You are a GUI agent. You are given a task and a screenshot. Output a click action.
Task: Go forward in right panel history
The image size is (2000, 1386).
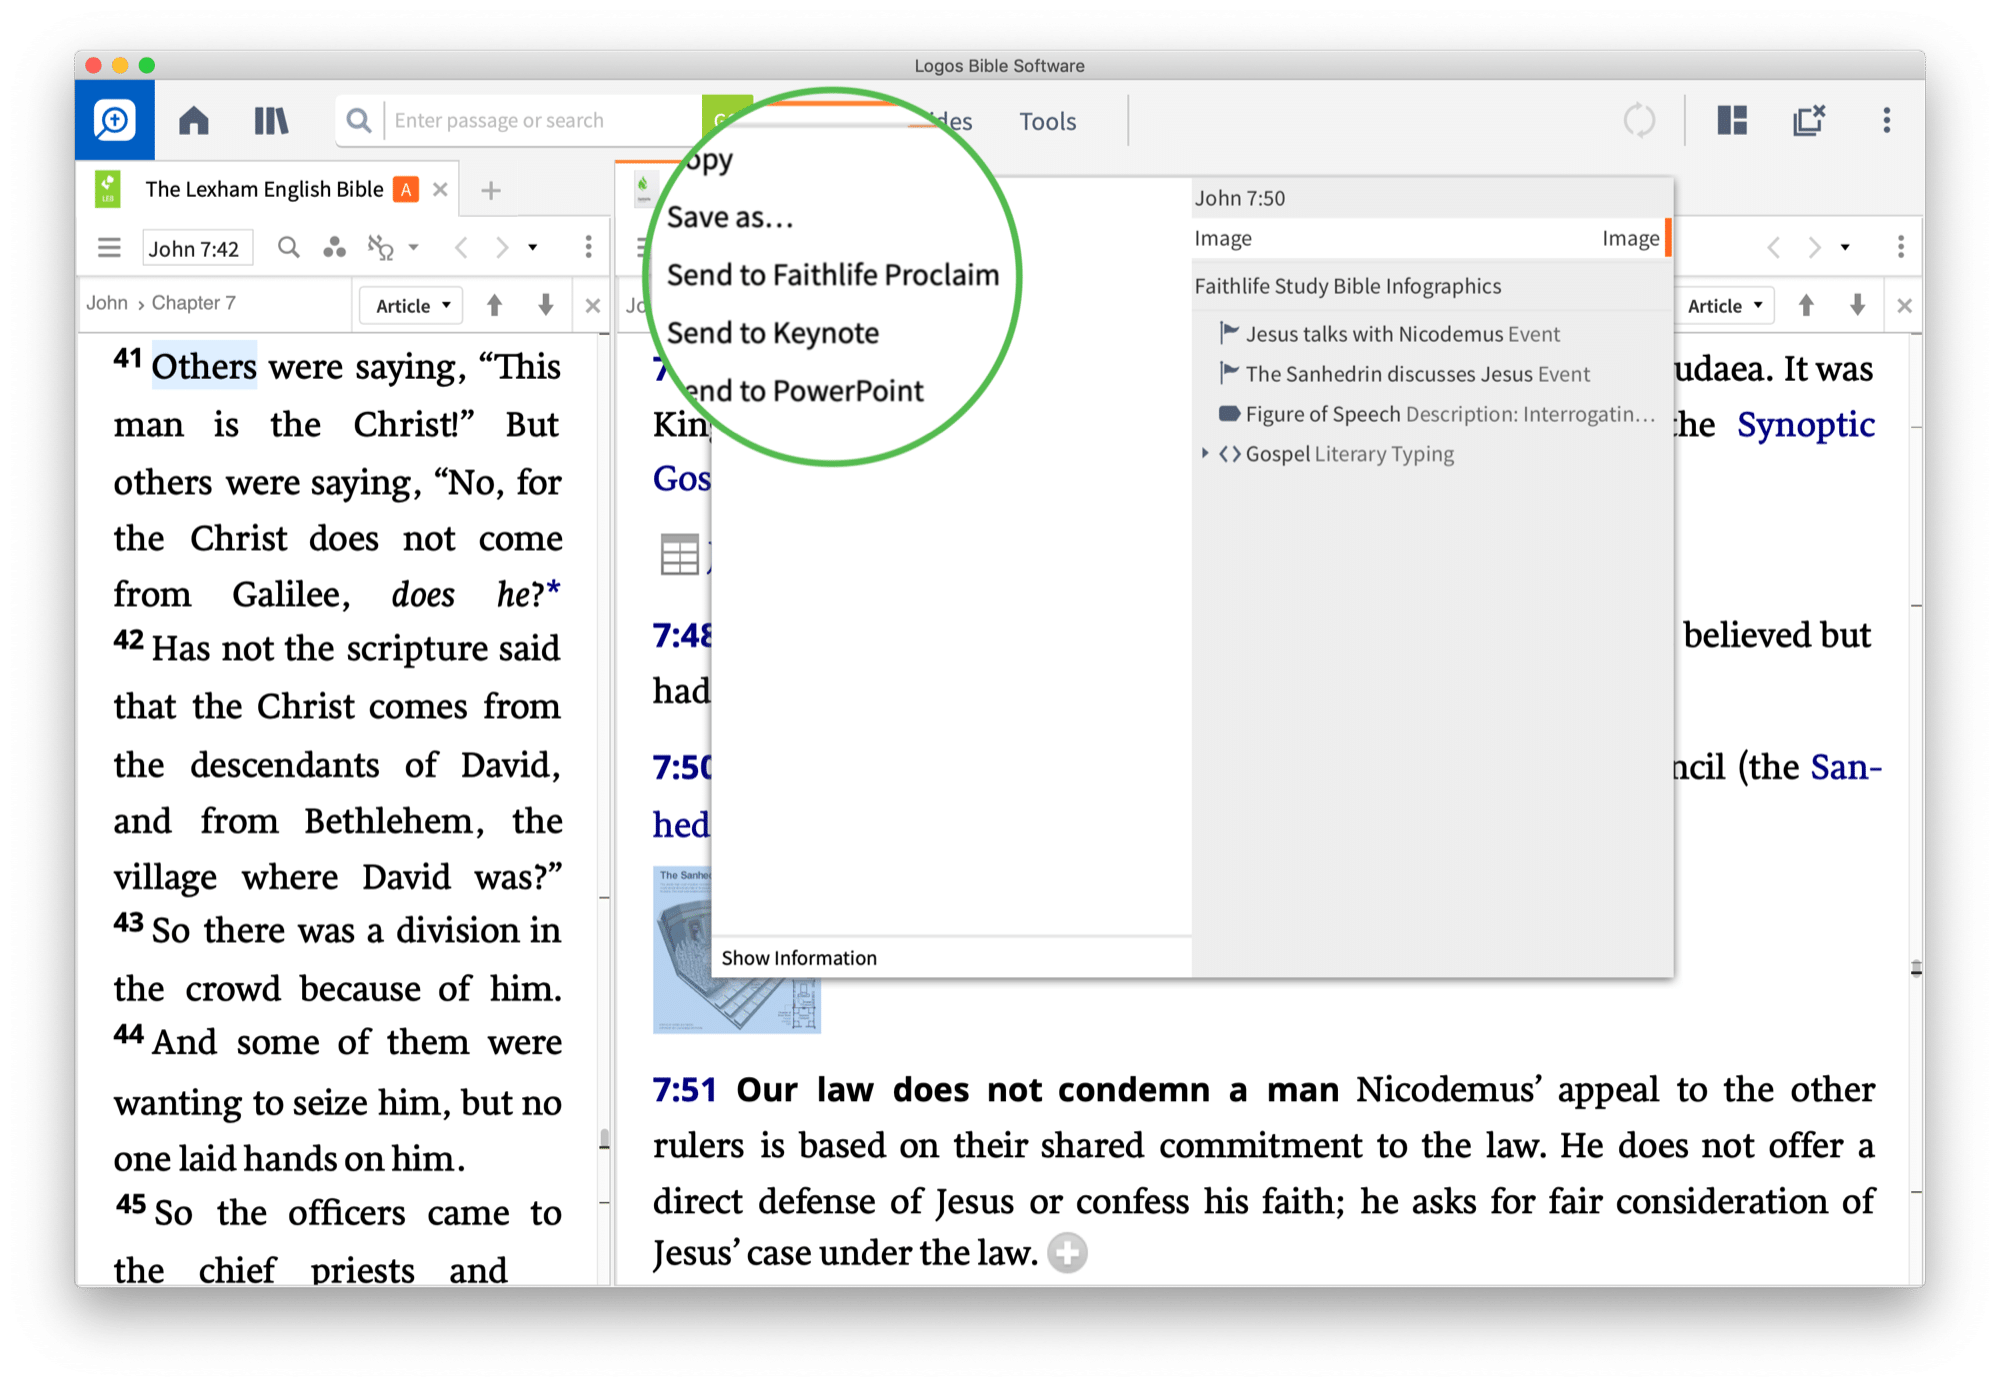(x=1814, y=247)
